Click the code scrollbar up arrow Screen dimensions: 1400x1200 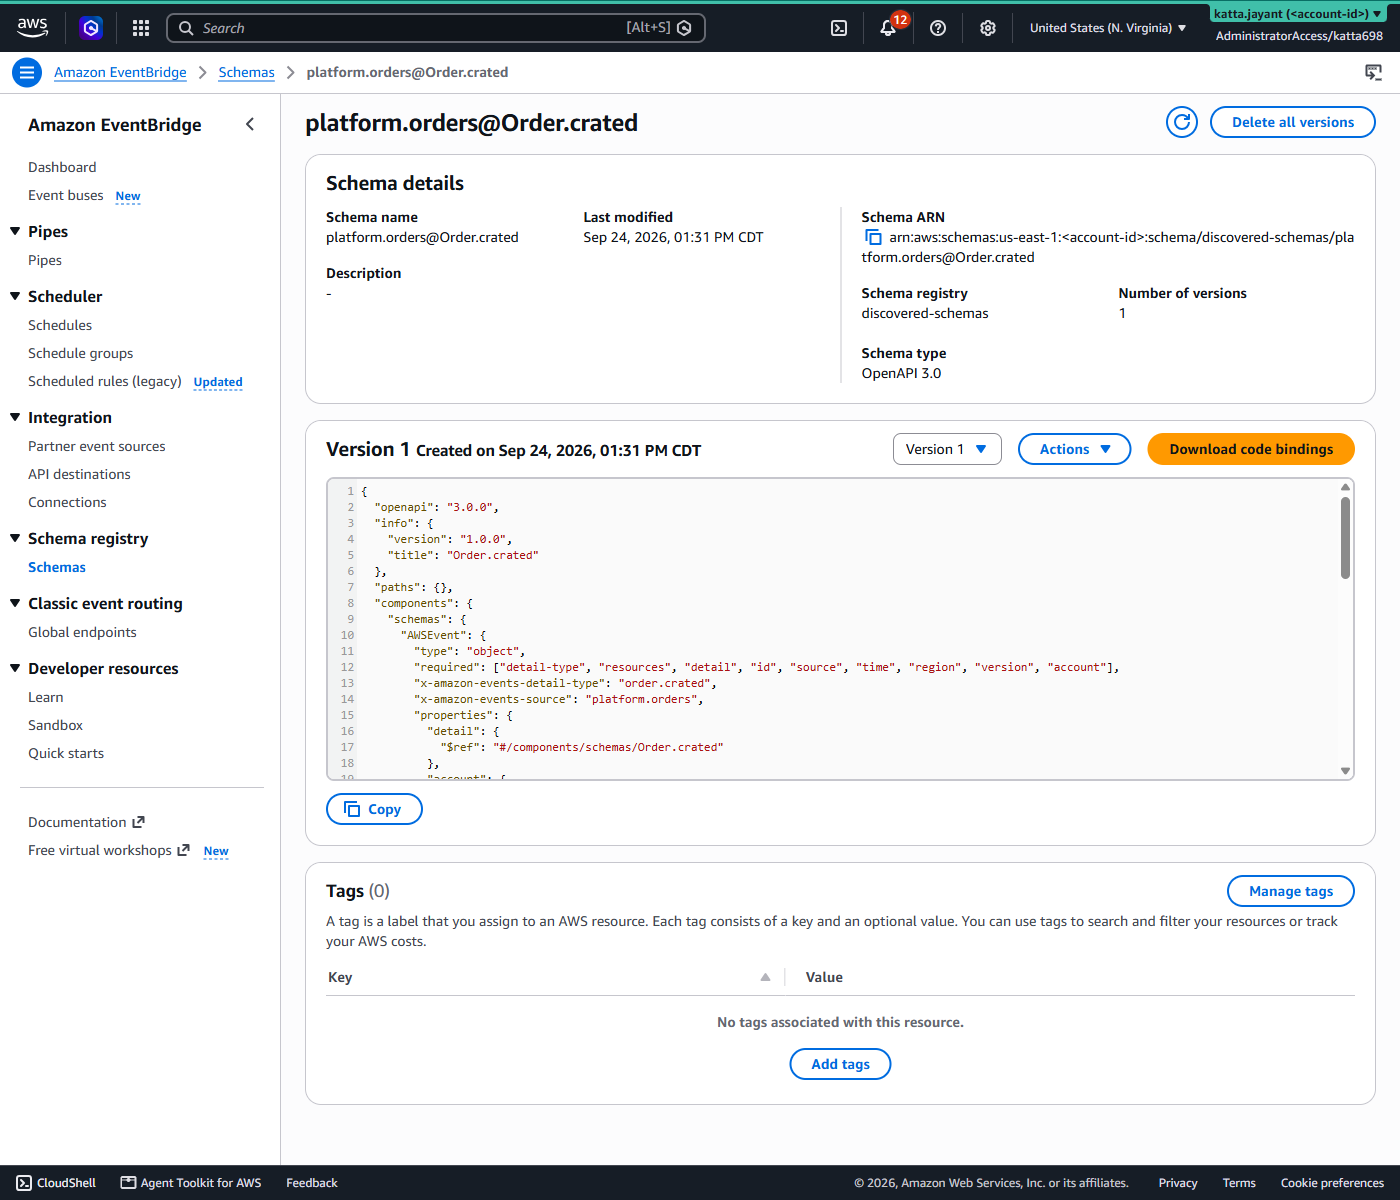point(1345,487)
